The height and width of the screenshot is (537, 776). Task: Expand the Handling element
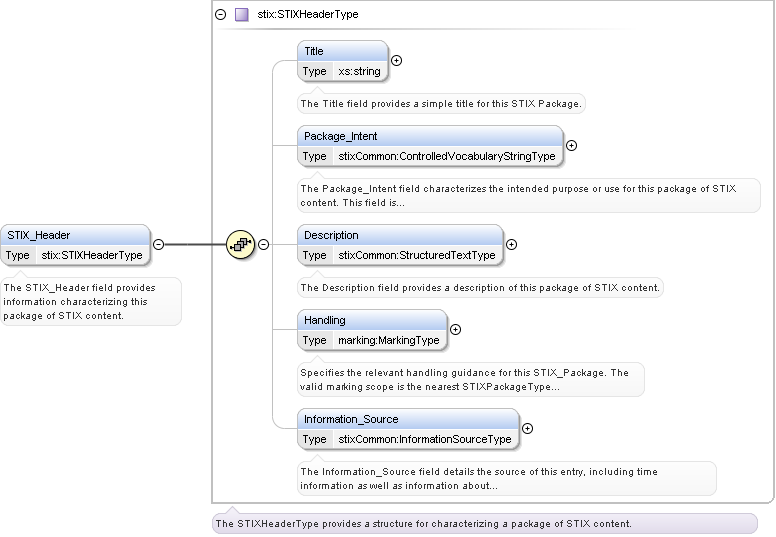point(456,329)
